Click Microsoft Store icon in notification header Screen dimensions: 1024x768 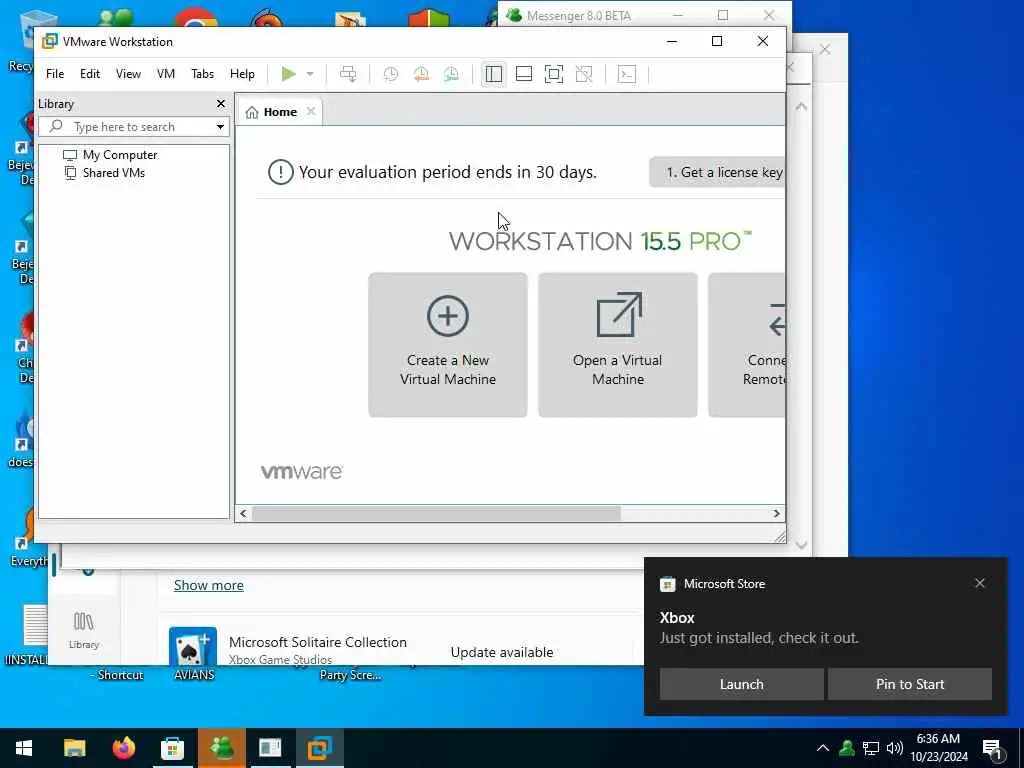click(x=667, y=584)
